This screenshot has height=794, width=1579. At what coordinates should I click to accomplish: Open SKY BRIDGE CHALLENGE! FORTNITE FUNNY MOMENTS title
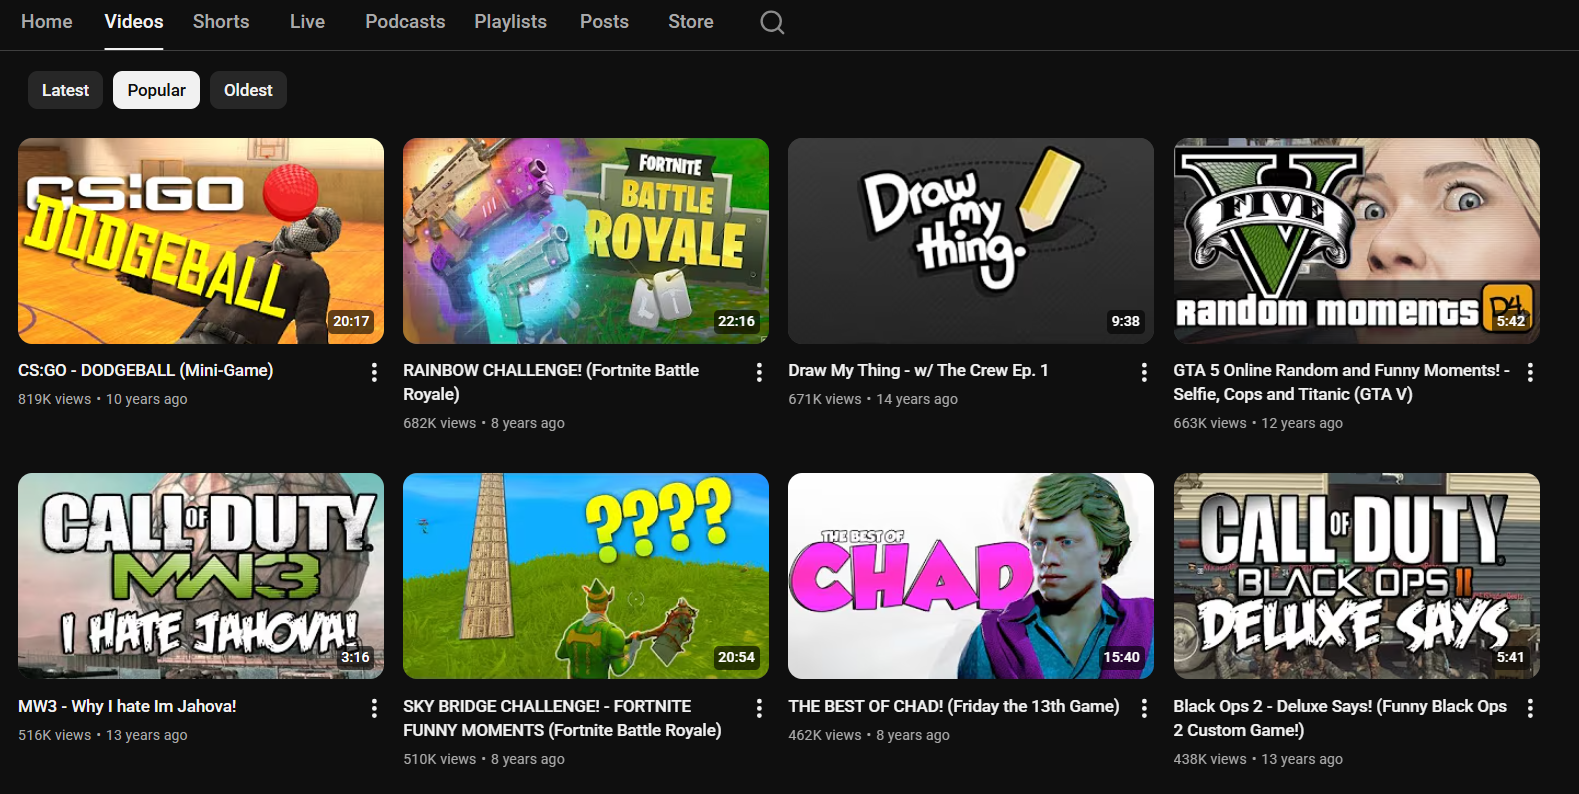pos(562,718)
